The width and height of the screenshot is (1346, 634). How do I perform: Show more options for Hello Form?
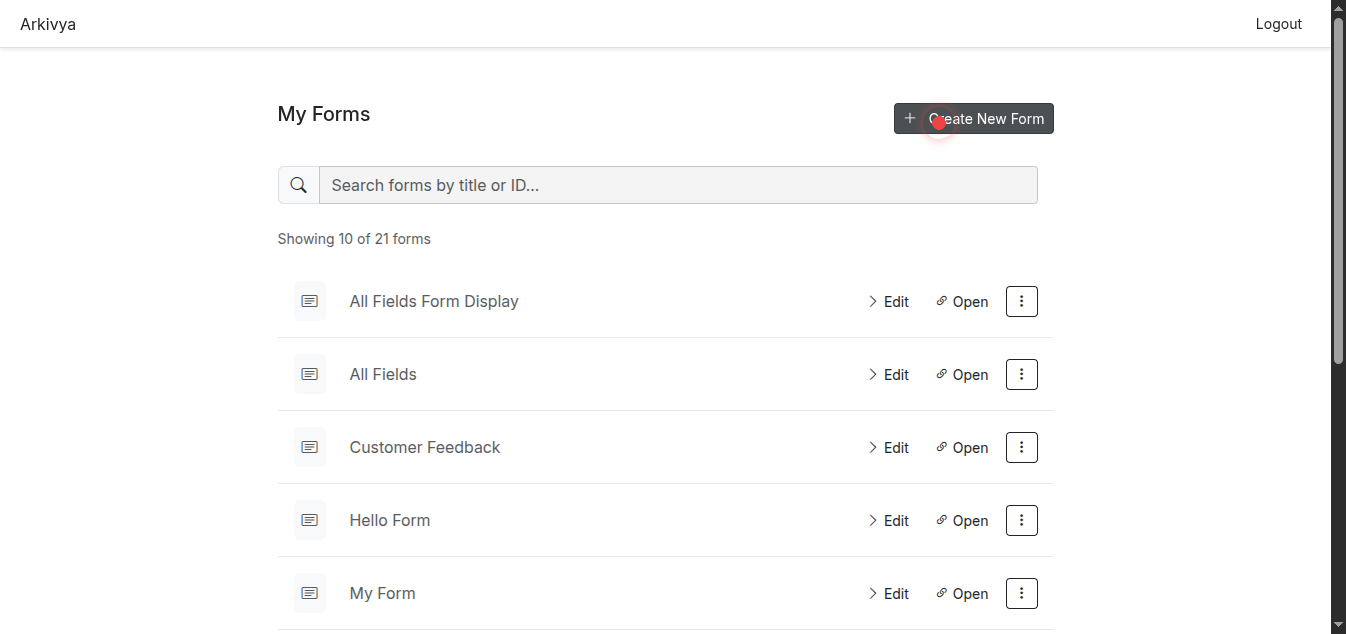pyautogui.click(x=1021, y=520)
